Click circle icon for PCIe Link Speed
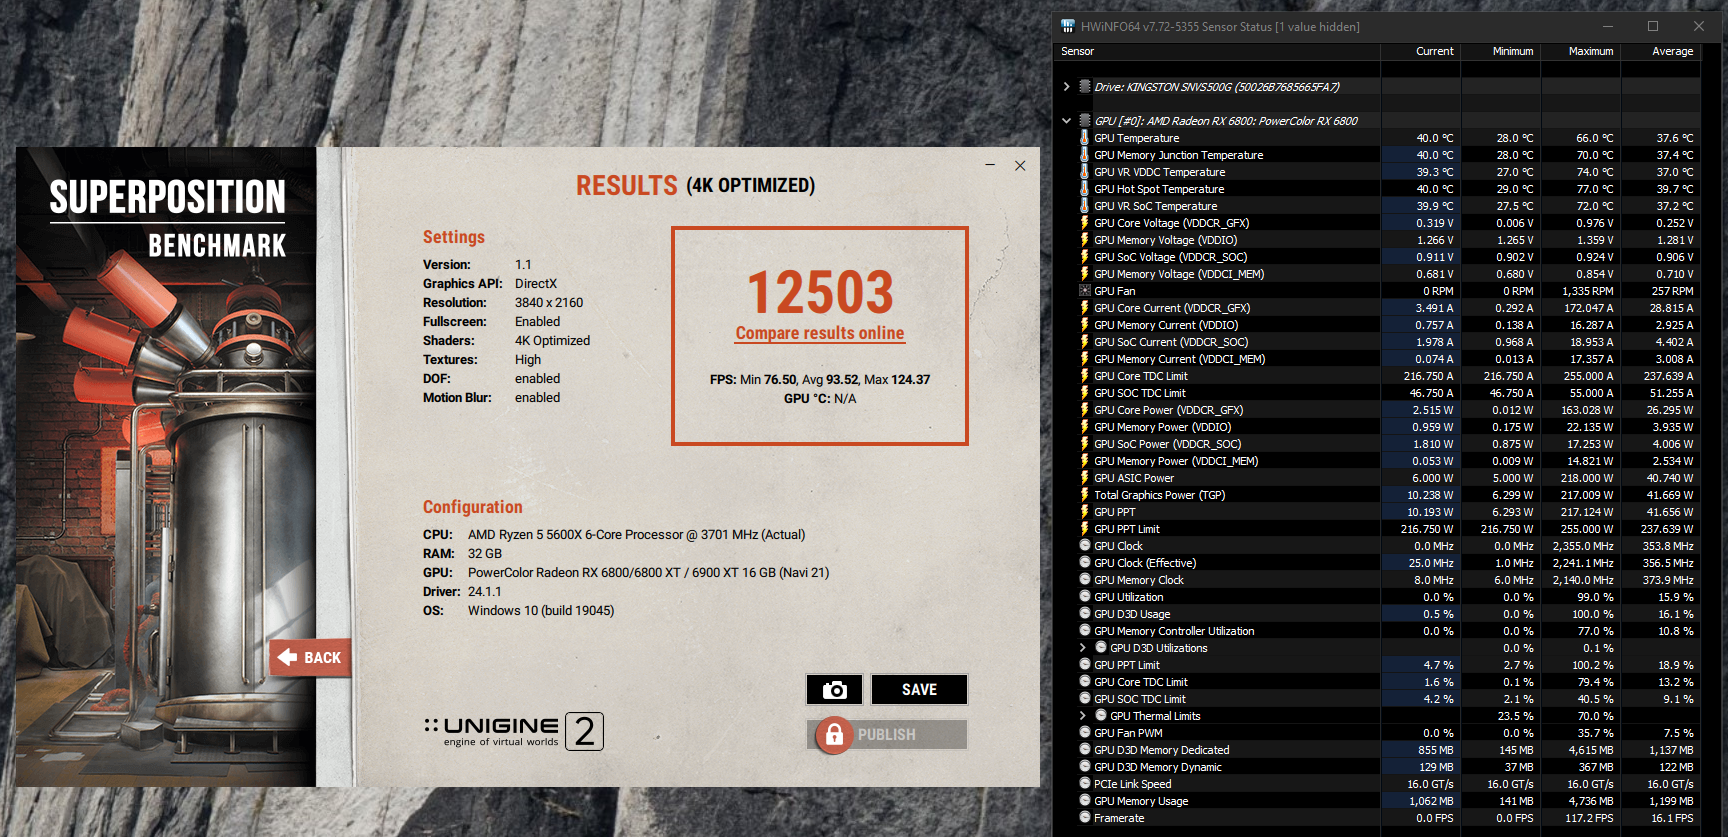Screen dimensions: 1728x837 click(x=1084, y=784)
